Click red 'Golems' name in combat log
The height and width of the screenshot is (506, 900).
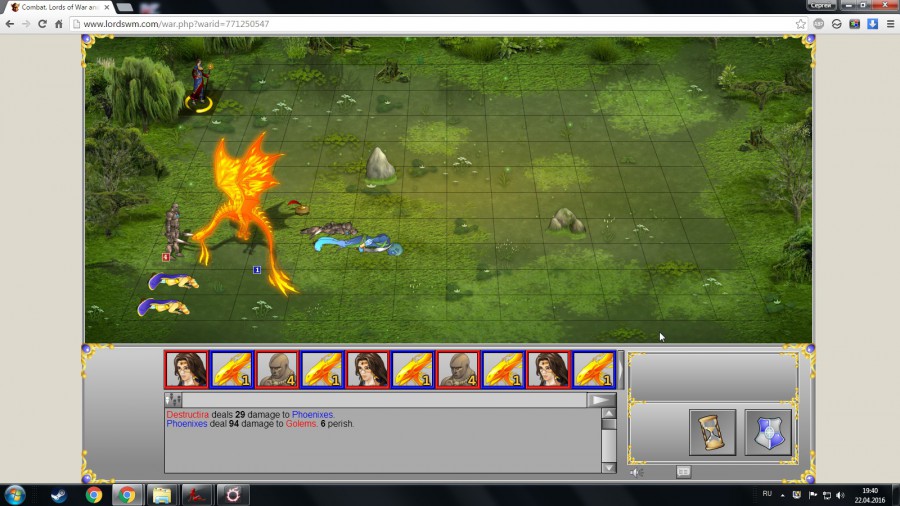(301, 423)
